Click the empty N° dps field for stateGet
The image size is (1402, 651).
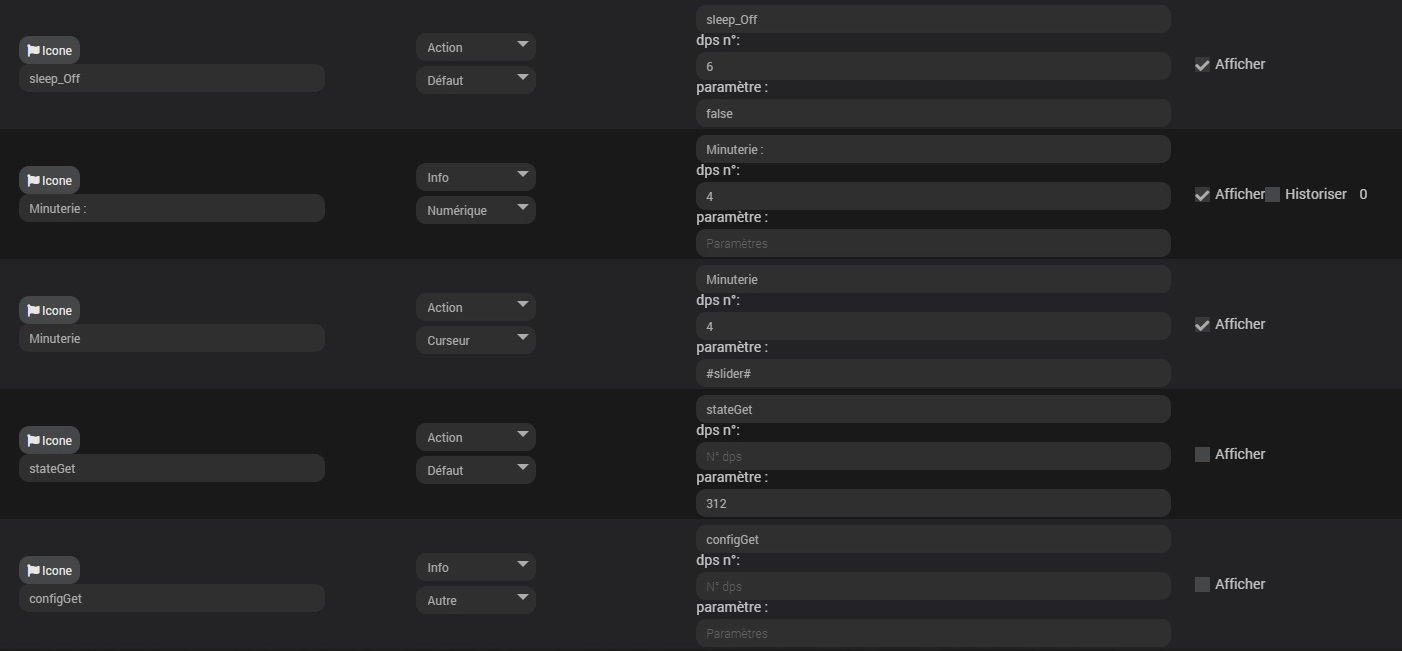pos(933,456)
